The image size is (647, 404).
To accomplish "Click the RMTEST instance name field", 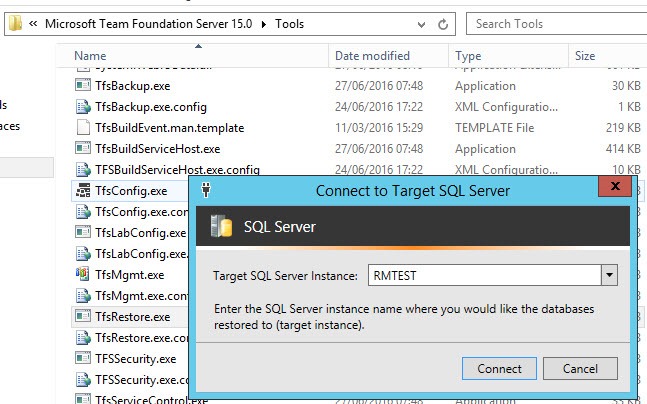I will [484, 275].
